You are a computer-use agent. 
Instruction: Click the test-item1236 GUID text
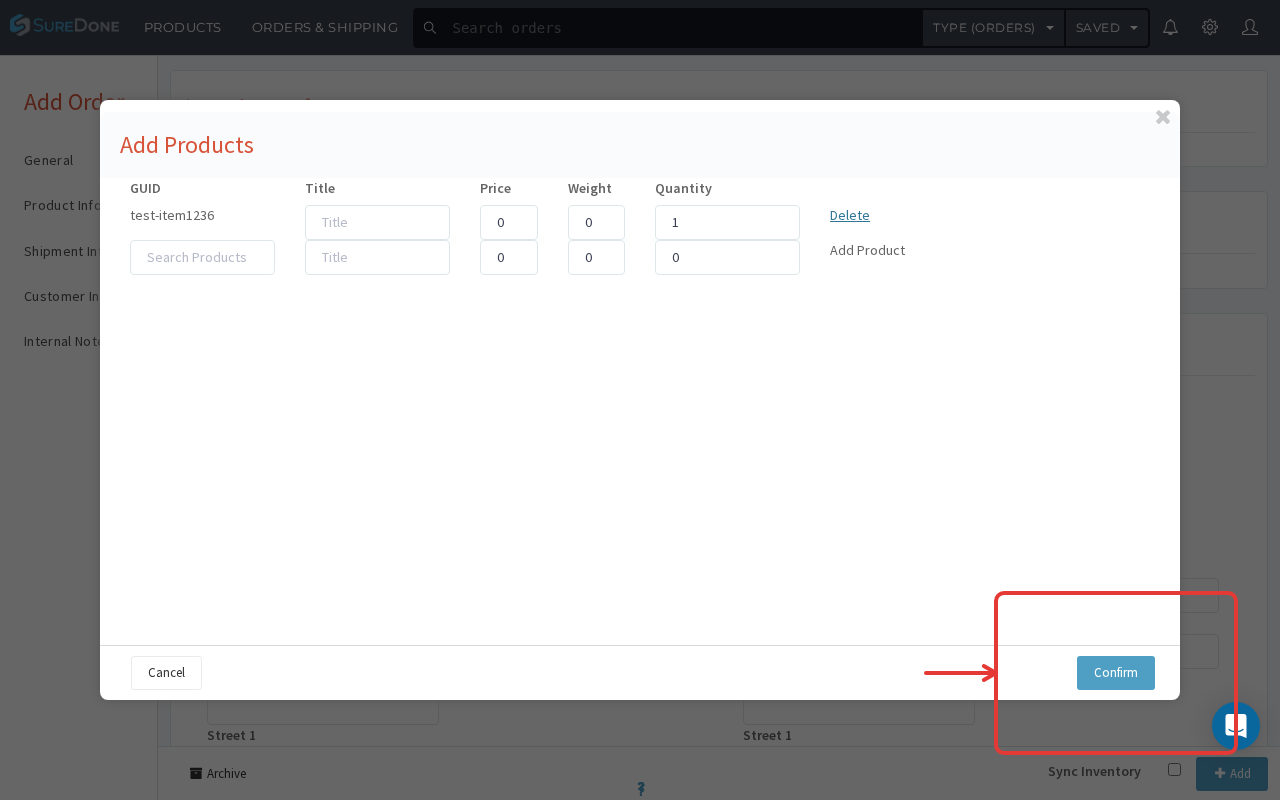(x=172, y=215)
